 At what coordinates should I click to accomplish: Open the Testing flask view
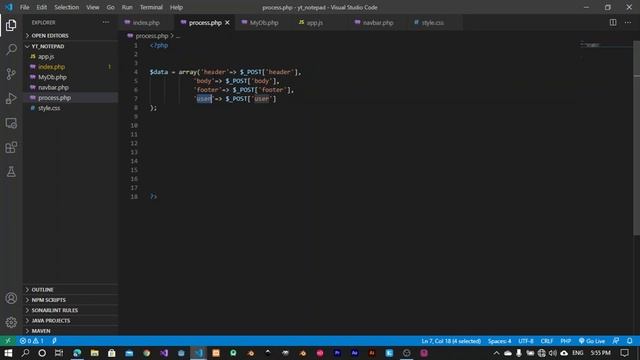11,171
